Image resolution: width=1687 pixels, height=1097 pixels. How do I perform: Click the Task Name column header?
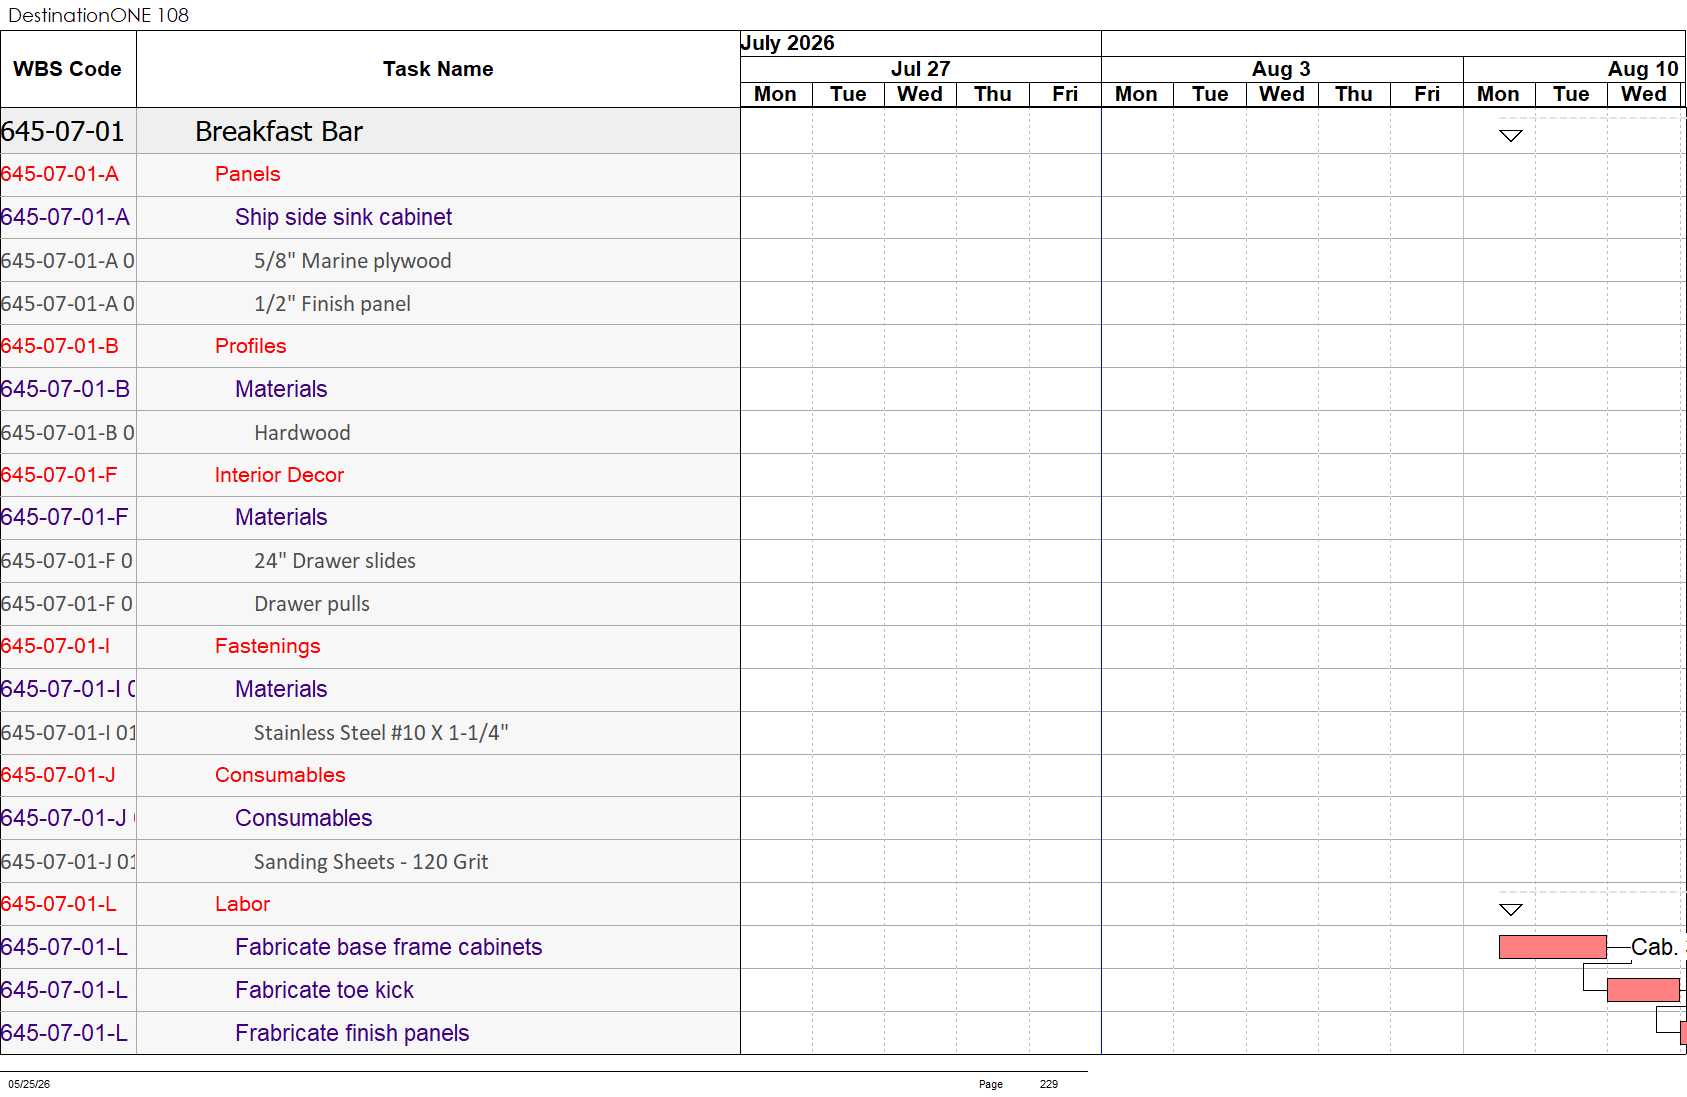pos(438,69)
